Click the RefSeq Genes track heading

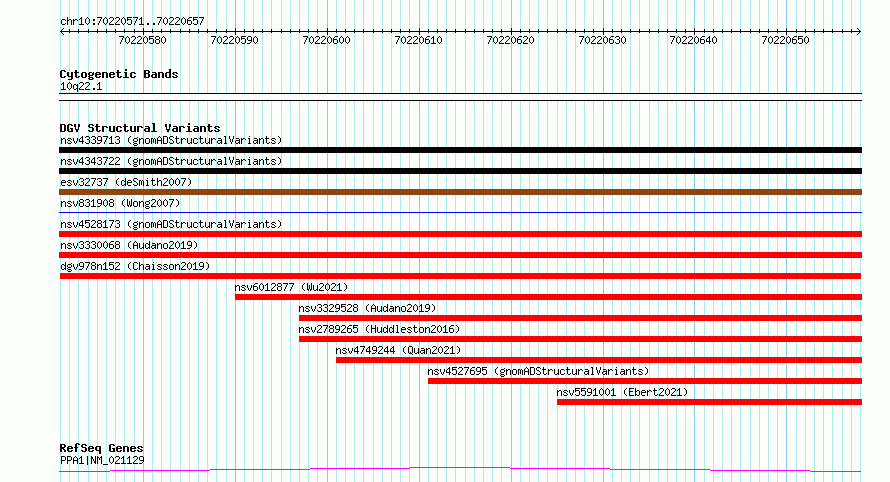click(x=102, y=448)
